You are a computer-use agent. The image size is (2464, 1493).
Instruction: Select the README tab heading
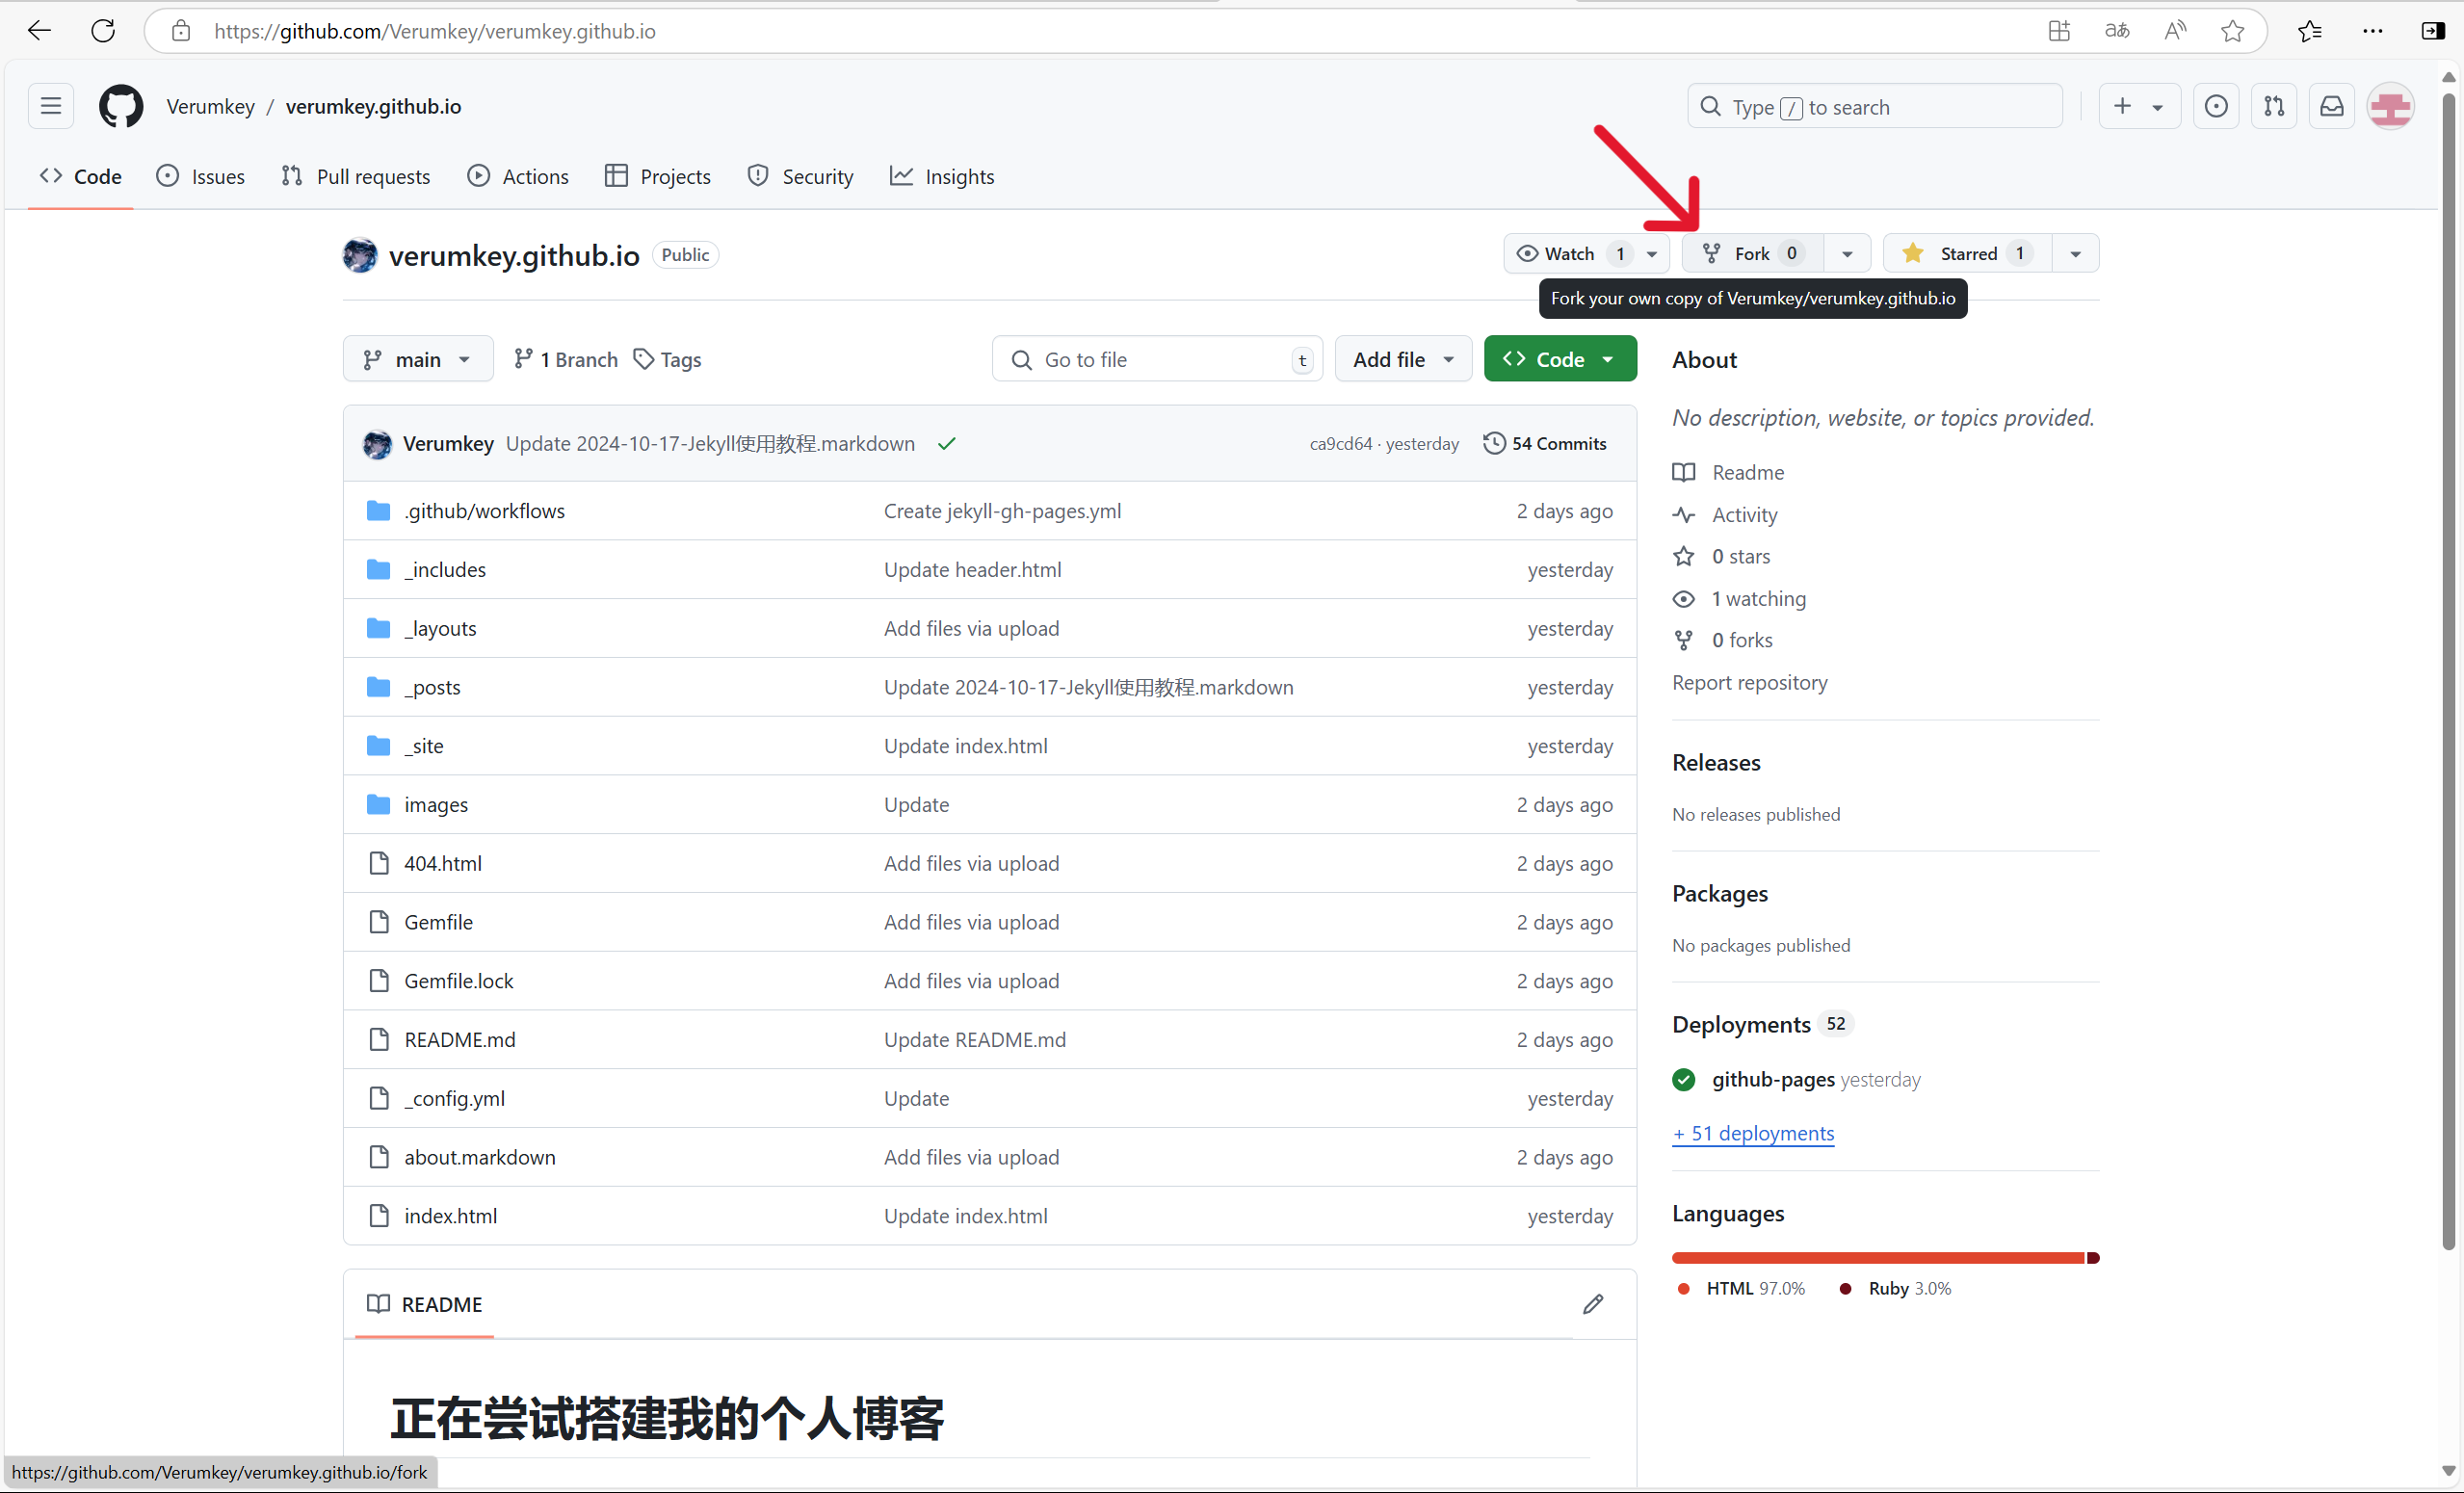point(425,1305)
